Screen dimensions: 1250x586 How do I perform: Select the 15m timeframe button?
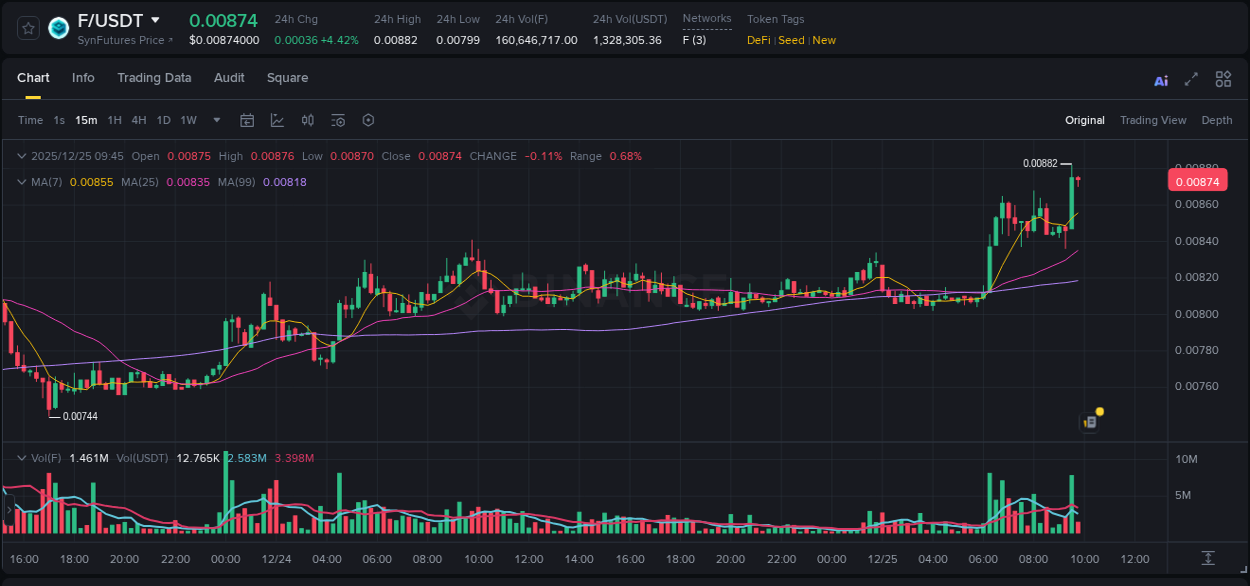tap(86, 120)
